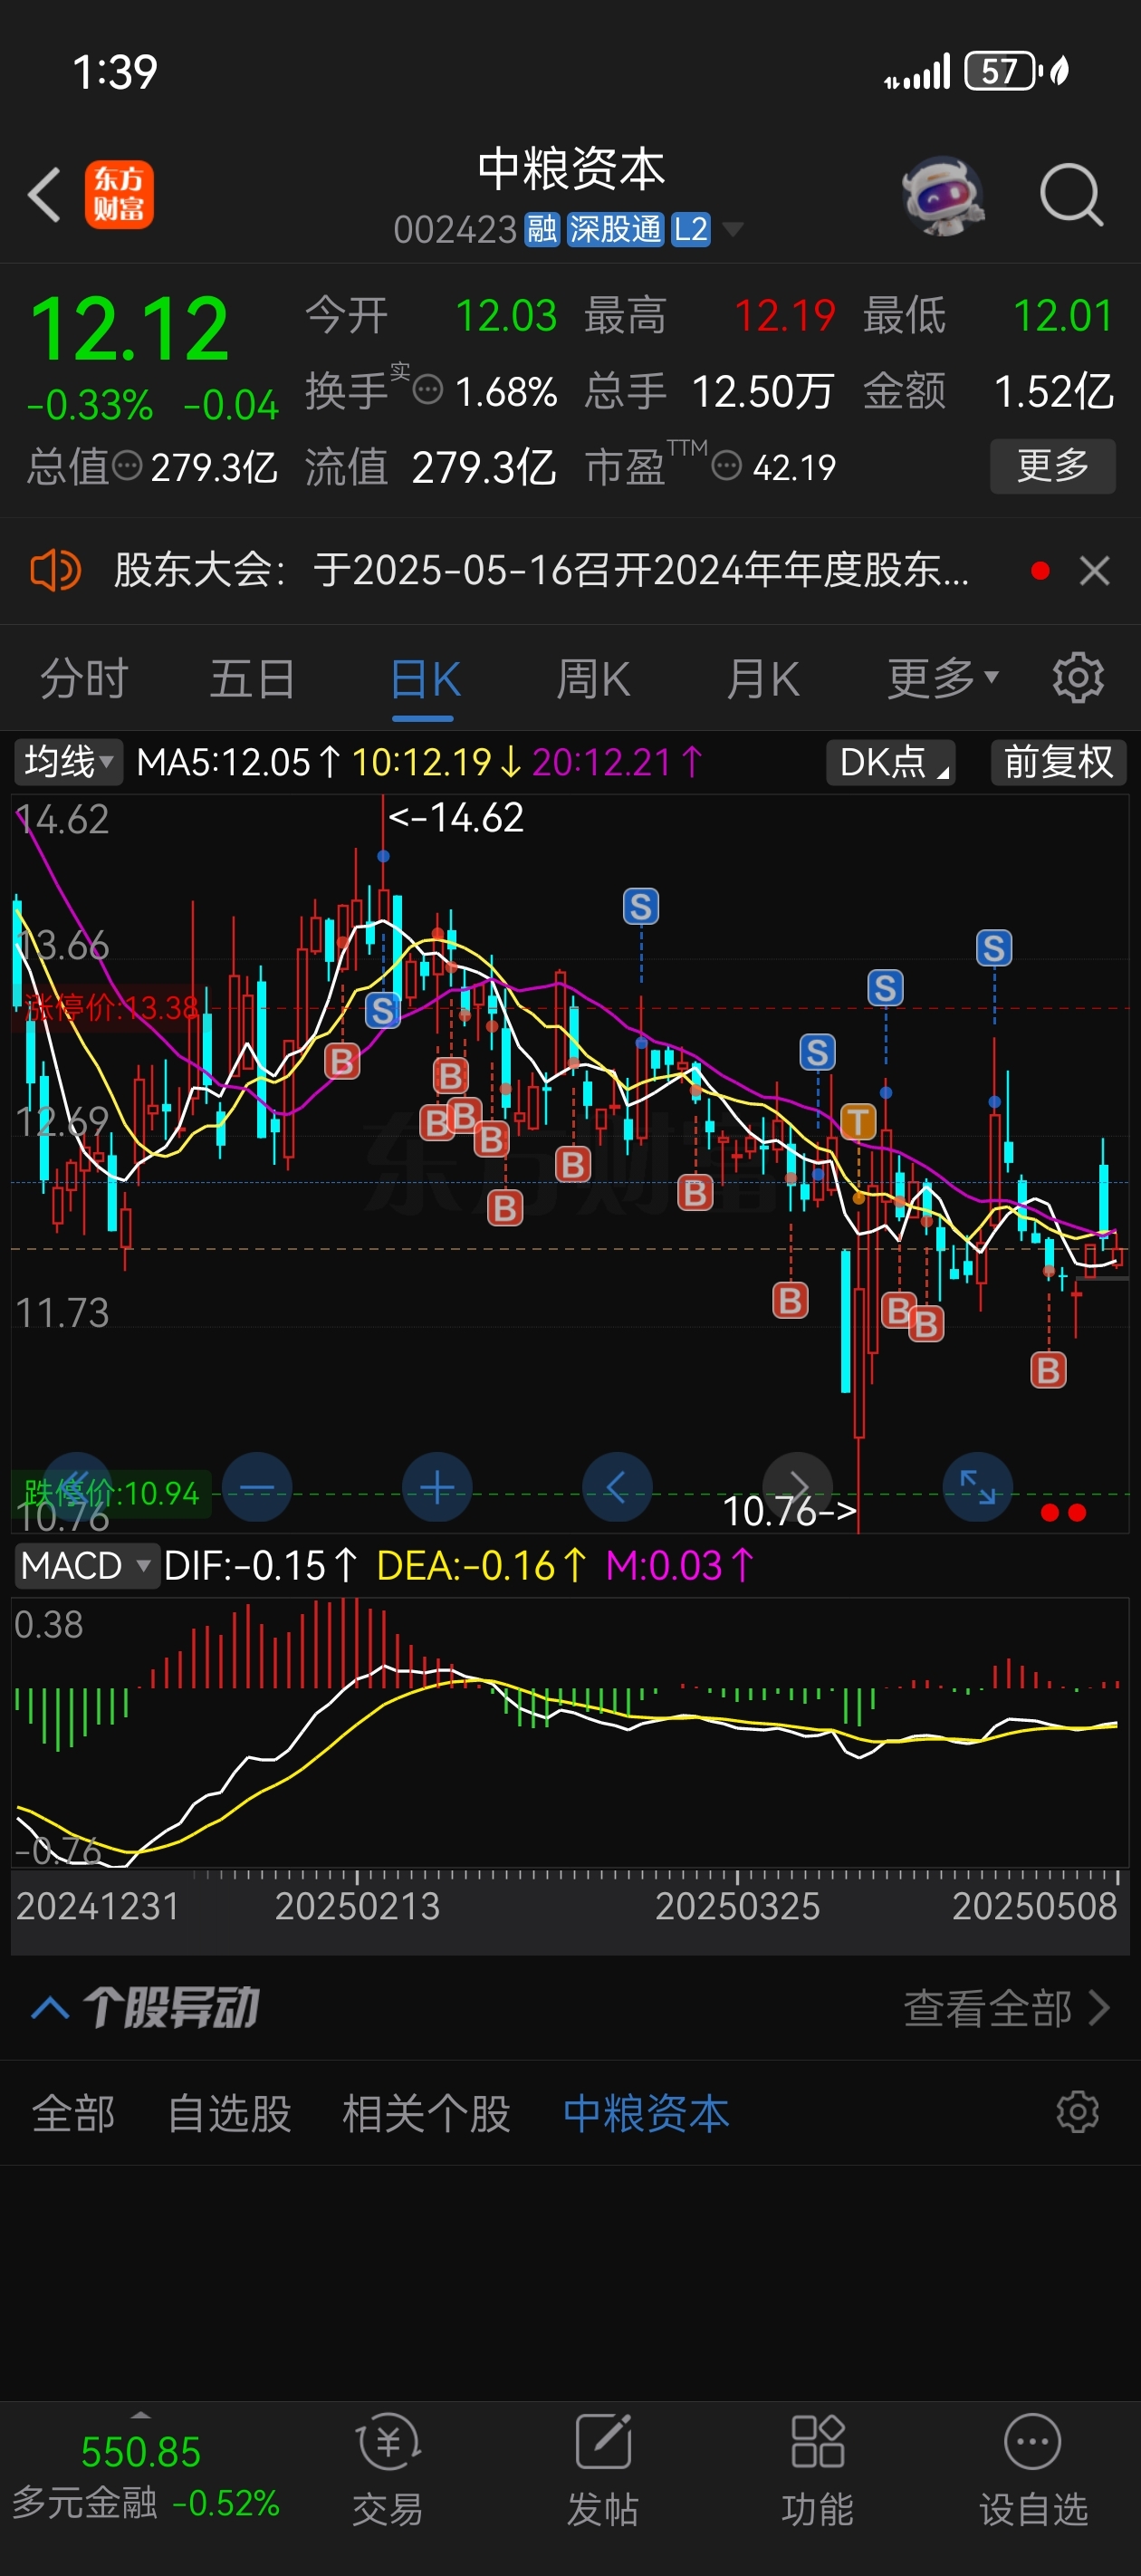Tap 更多 button in quote panel
The width and height of the screenshot is (1141, 2576).
(x=1053, y=465)
